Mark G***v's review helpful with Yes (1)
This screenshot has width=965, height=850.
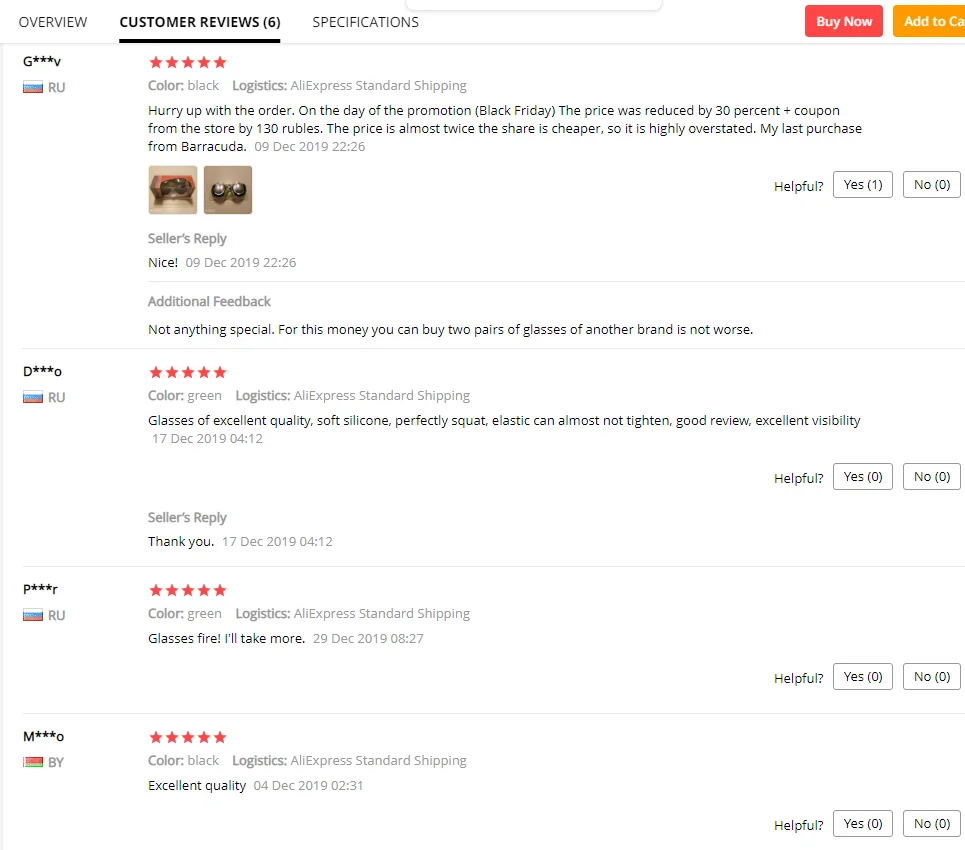pos(863,185)
